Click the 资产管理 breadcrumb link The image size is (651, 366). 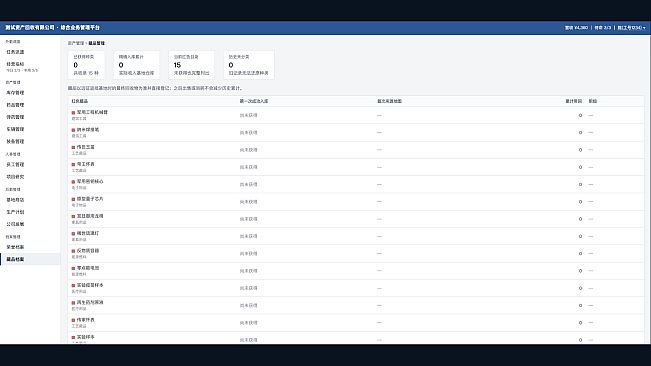pos(76,43)
